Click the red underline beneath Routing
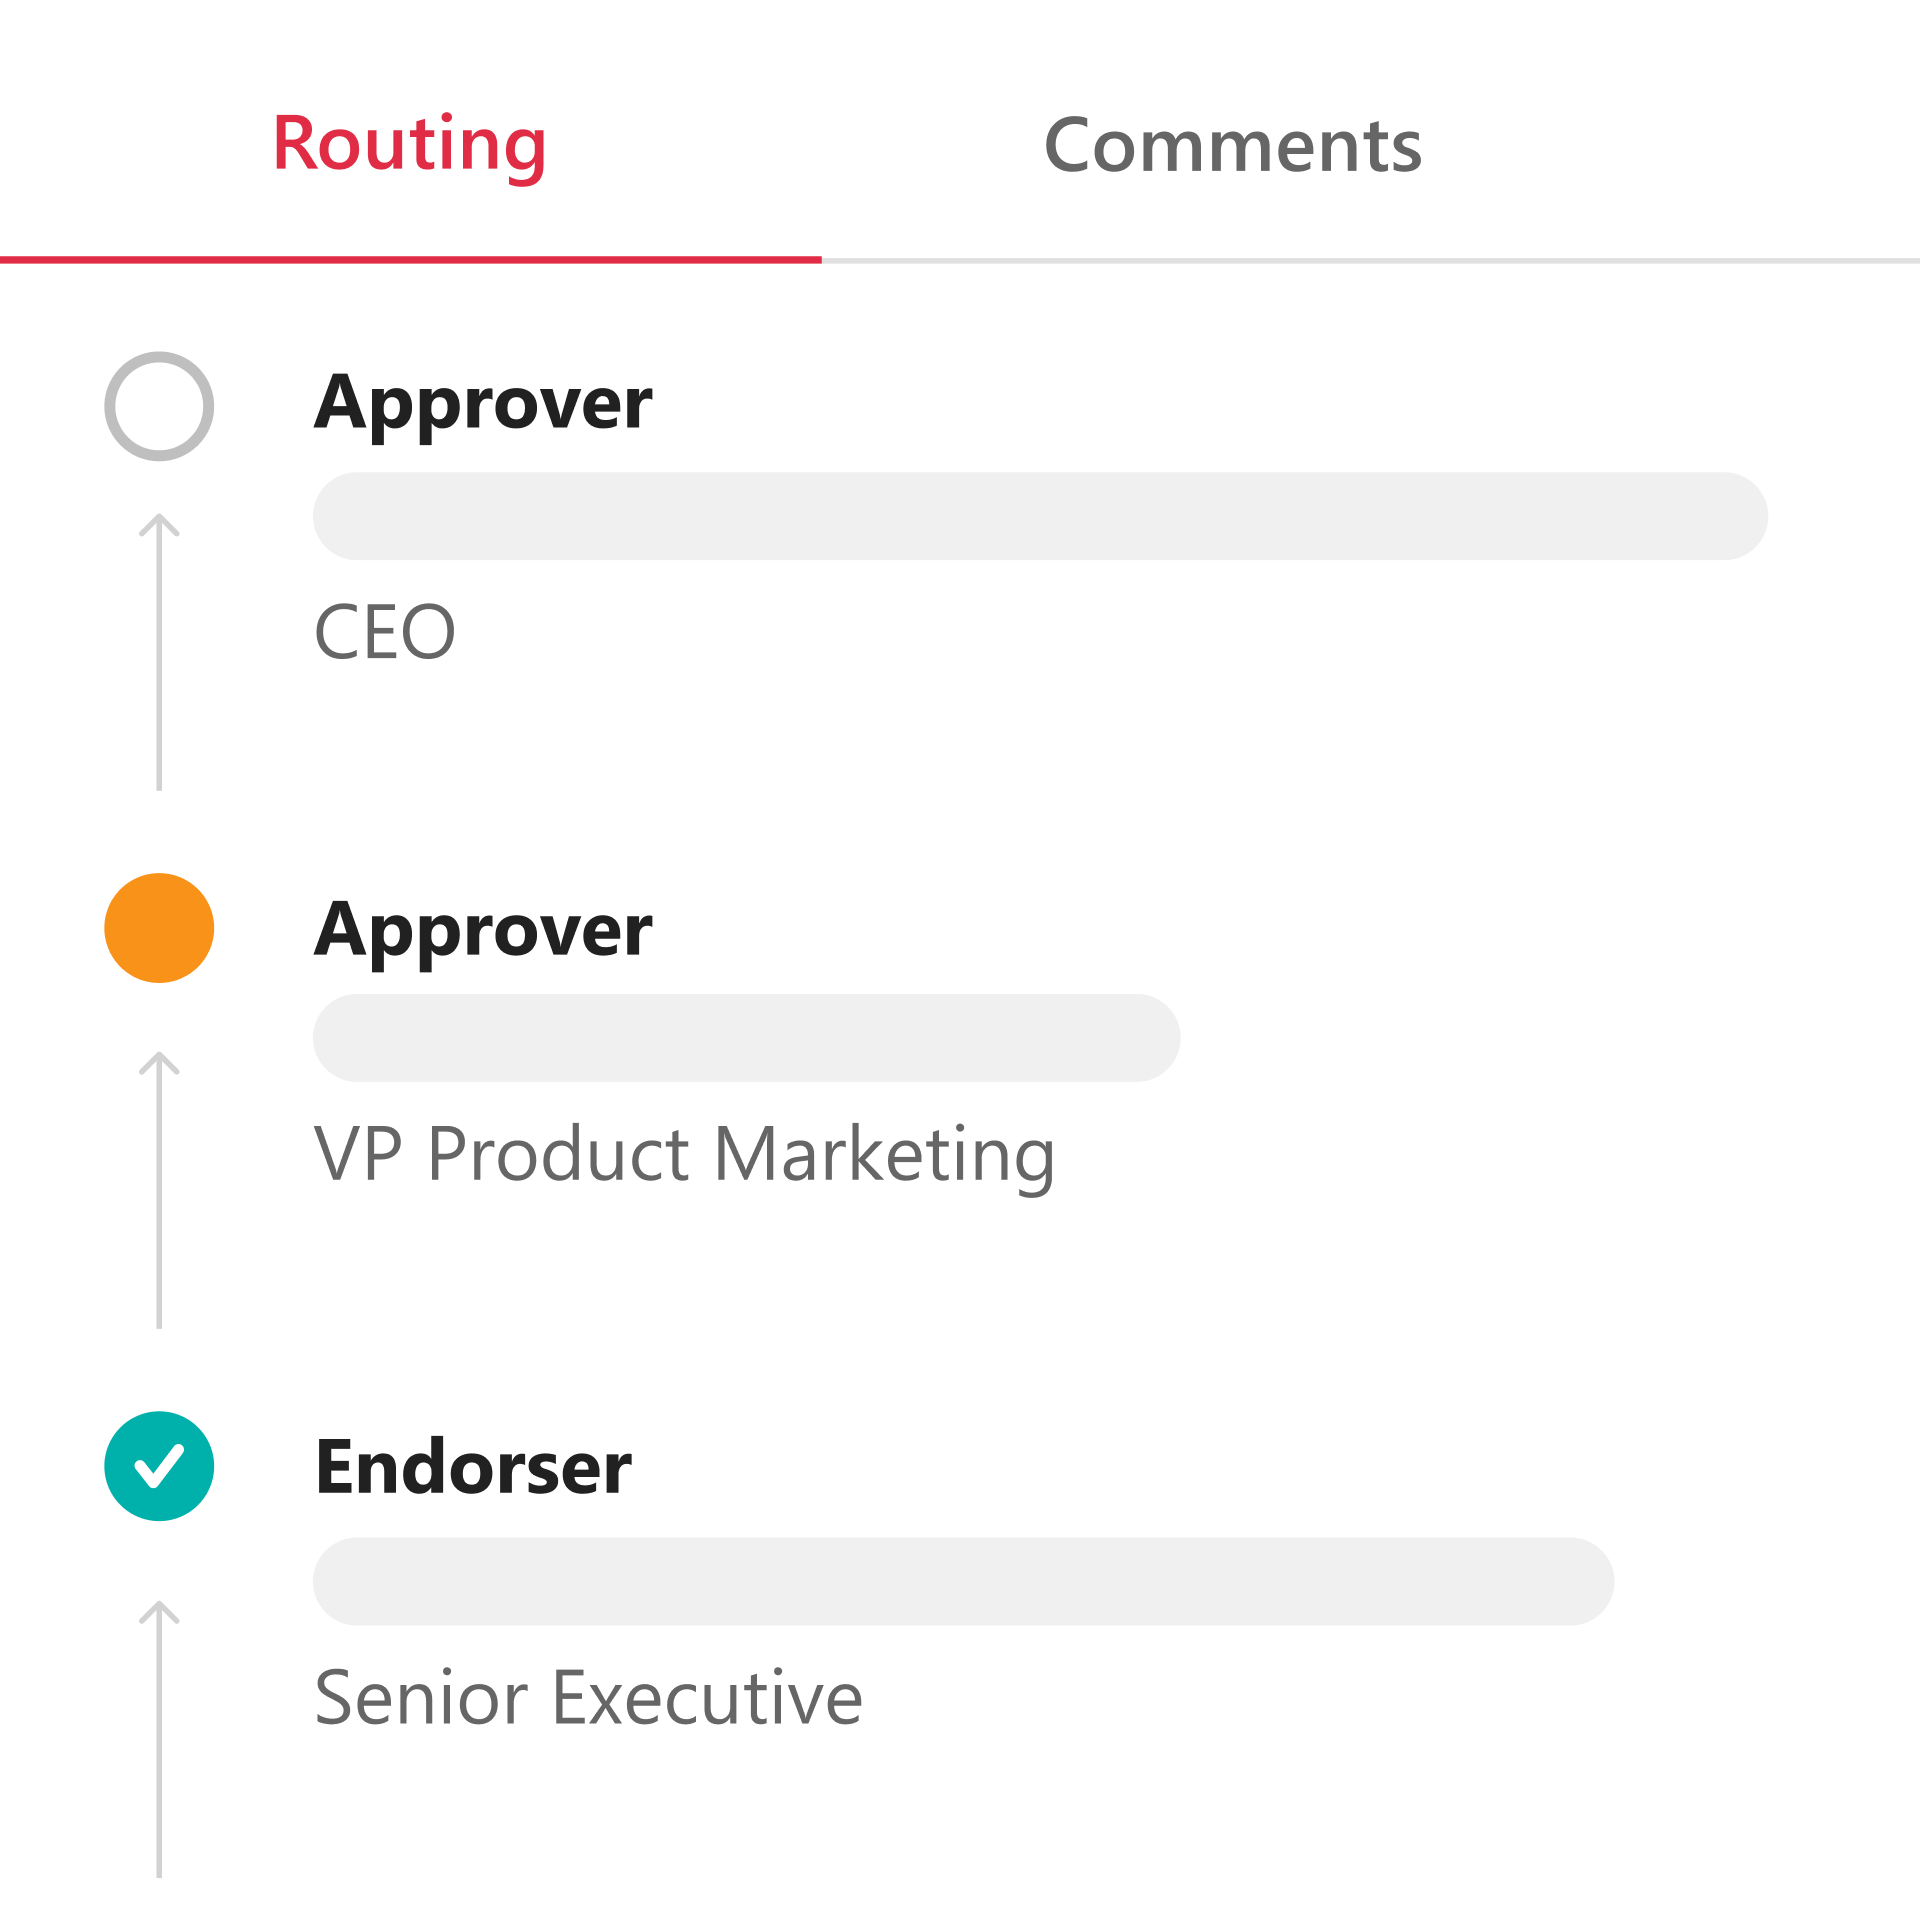 (x=411, y=260)
